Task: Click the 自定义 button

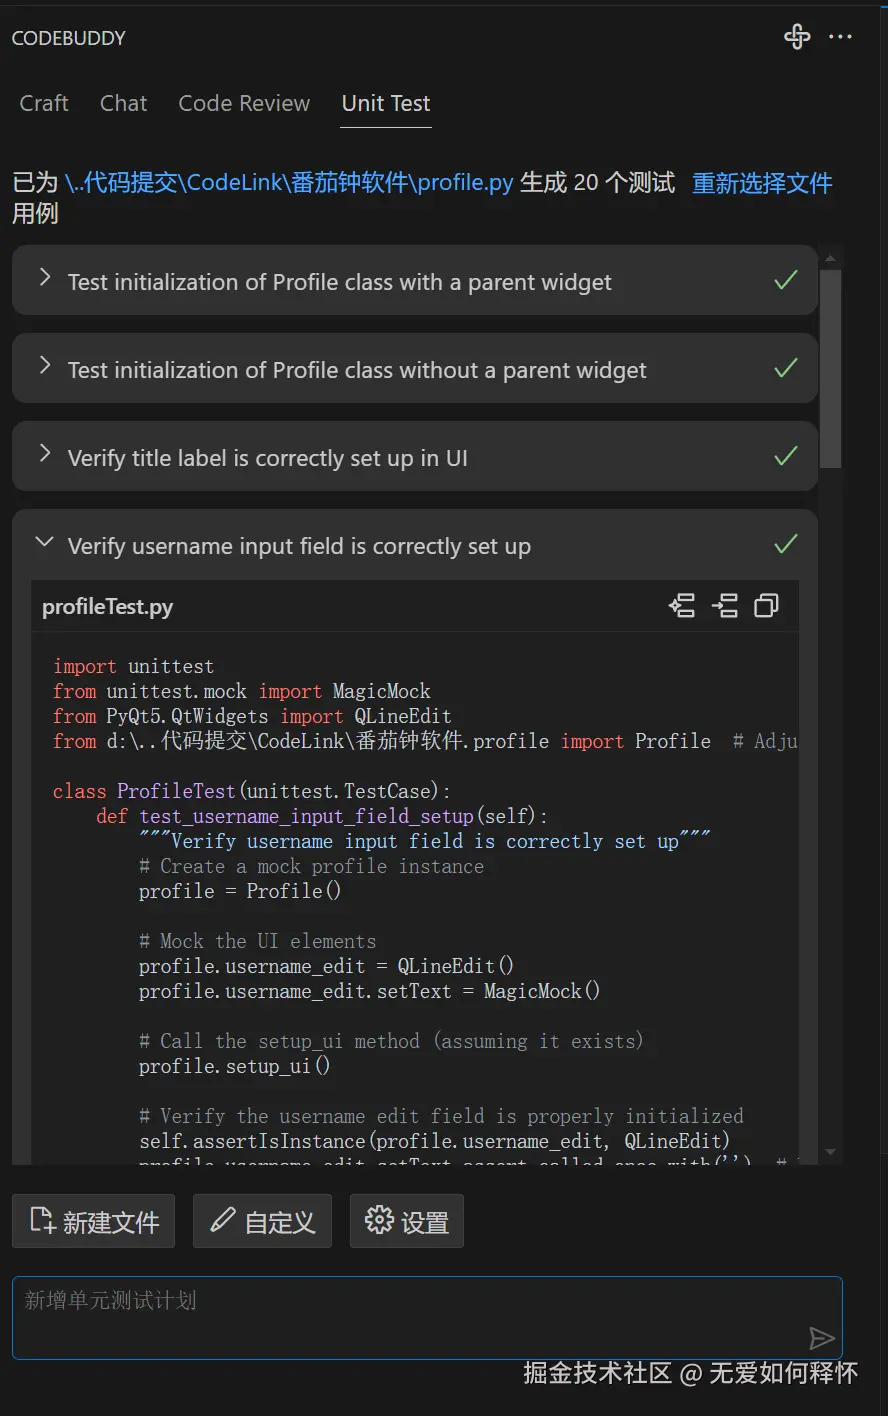Action: (x=262, y=1221)
